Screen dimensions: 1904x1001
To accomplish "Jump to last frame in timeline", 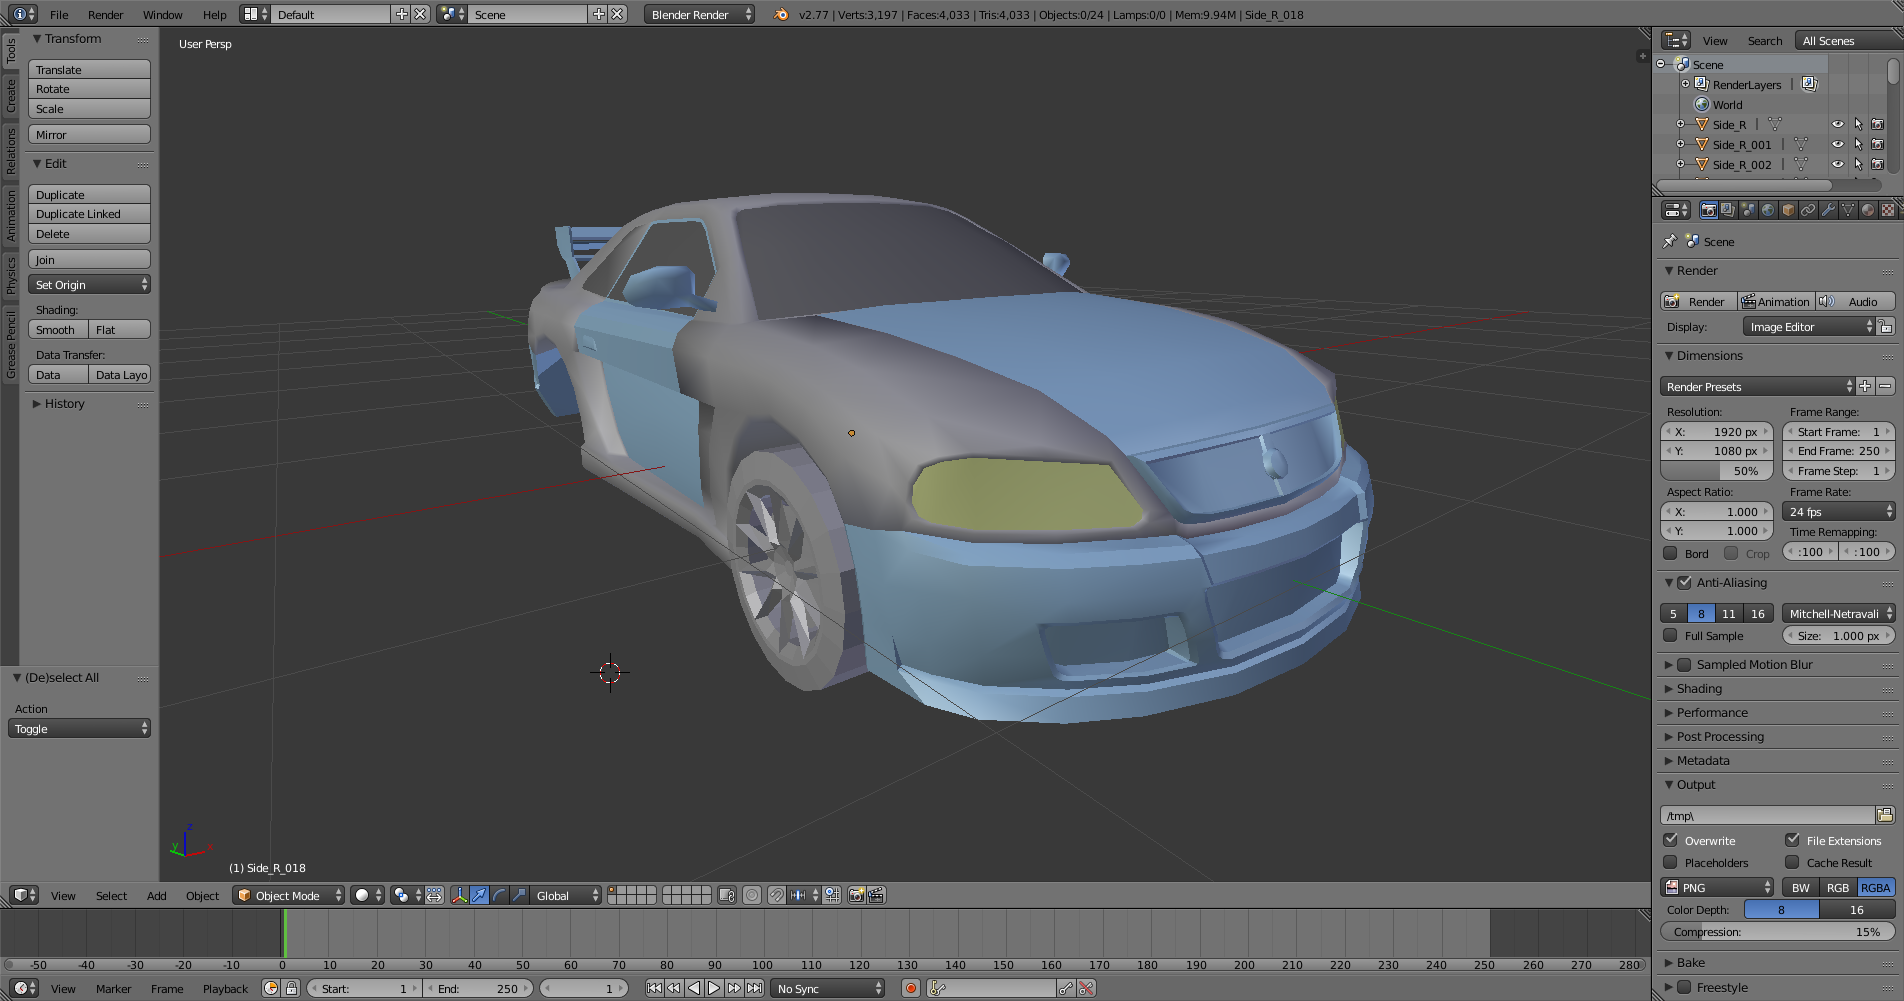I will point(755,988).
